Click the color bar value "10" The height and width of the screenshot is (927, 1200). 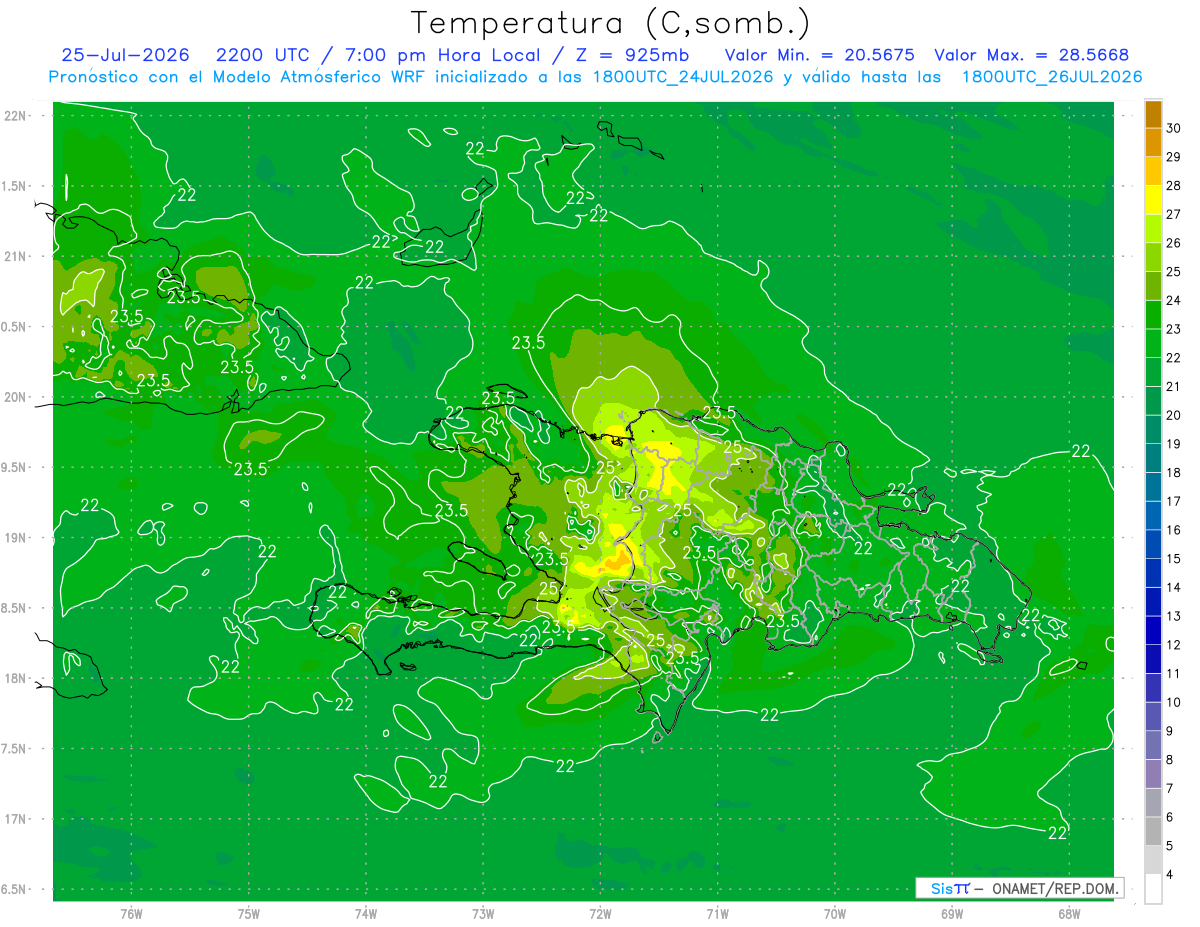[1173, 702]
